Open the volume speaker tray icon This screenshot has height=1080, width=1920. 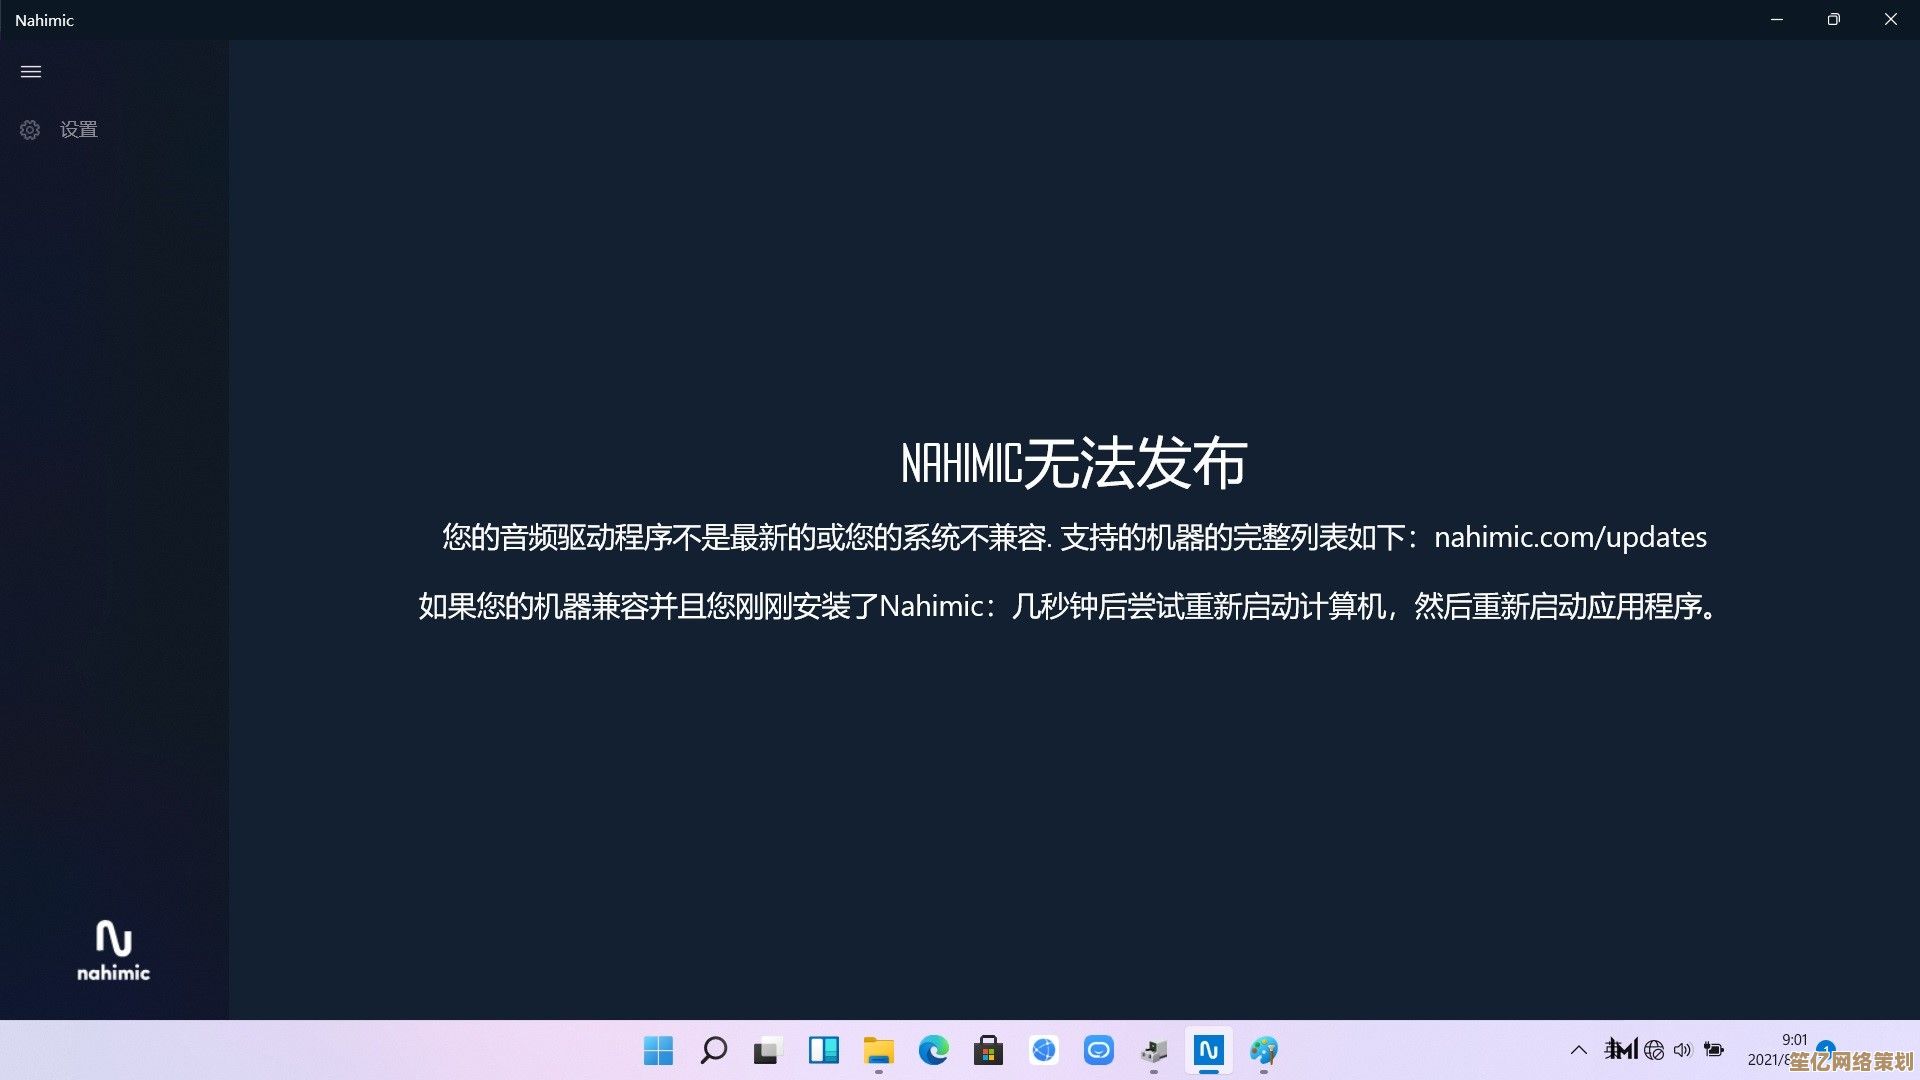[1683, 1050]
